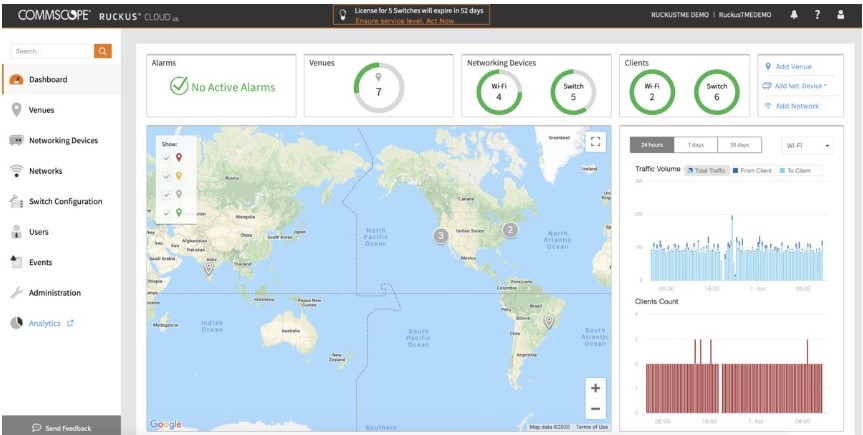Open Networking Devices in the sidebar
This screenshot has width=863, height=435.
click(63, 141)
